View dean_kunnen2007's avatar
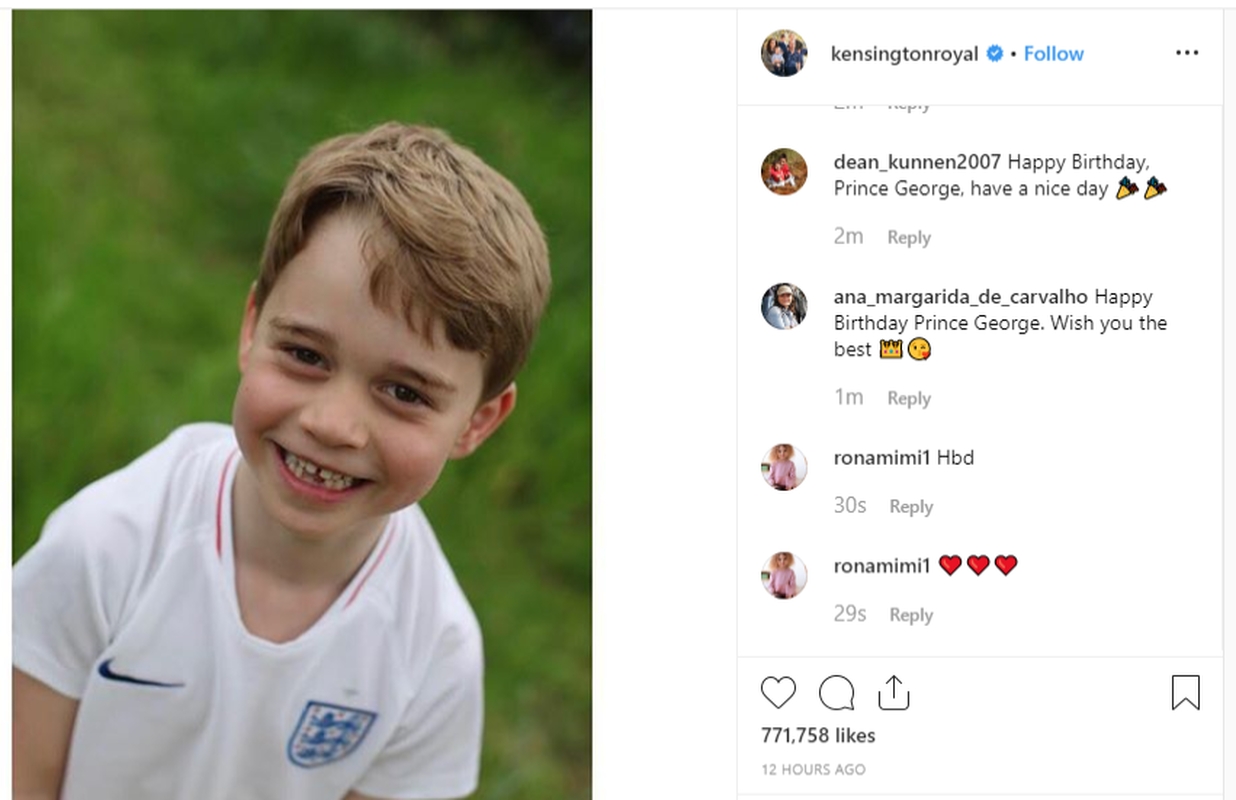This screenshot has height=800, width=1236. click(784, 172)
